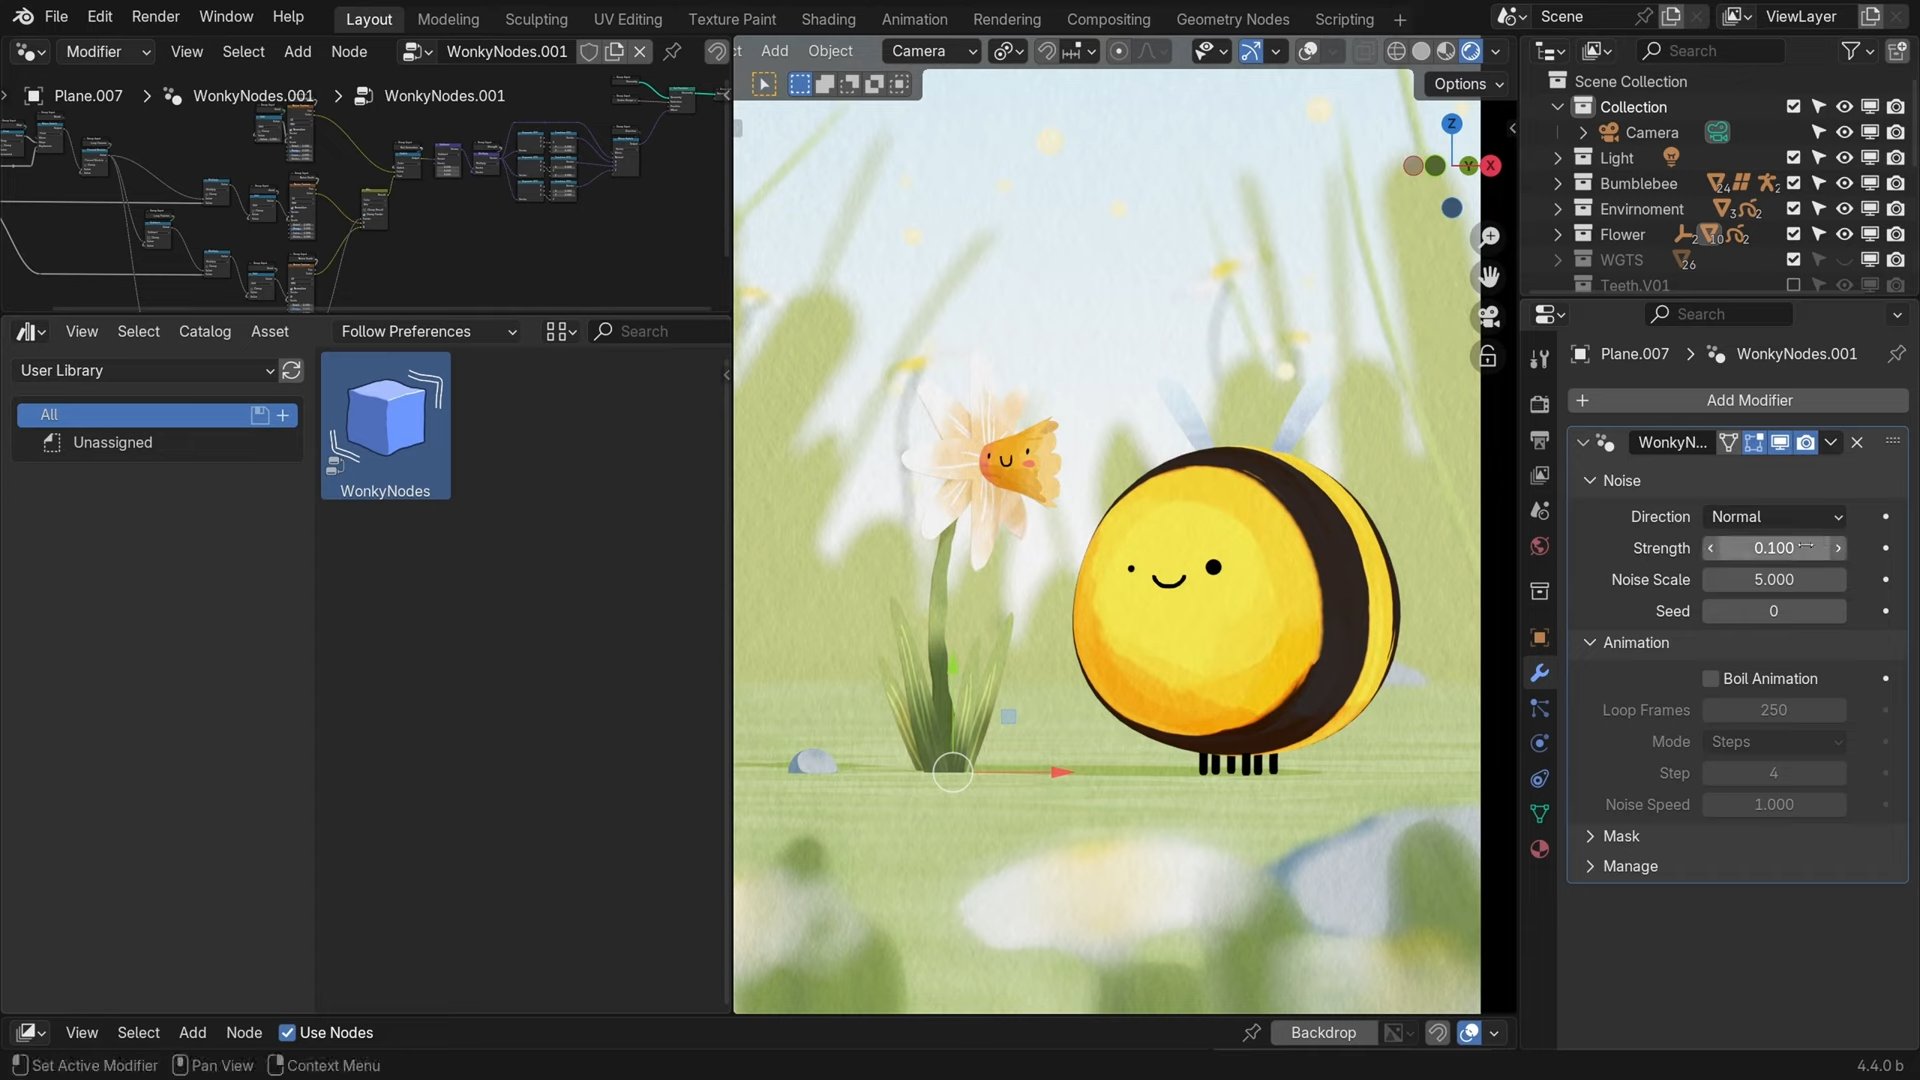
Task: Click the pan hand viewport gizmo
Action: pyautogui.click(x=1489, y=277)
